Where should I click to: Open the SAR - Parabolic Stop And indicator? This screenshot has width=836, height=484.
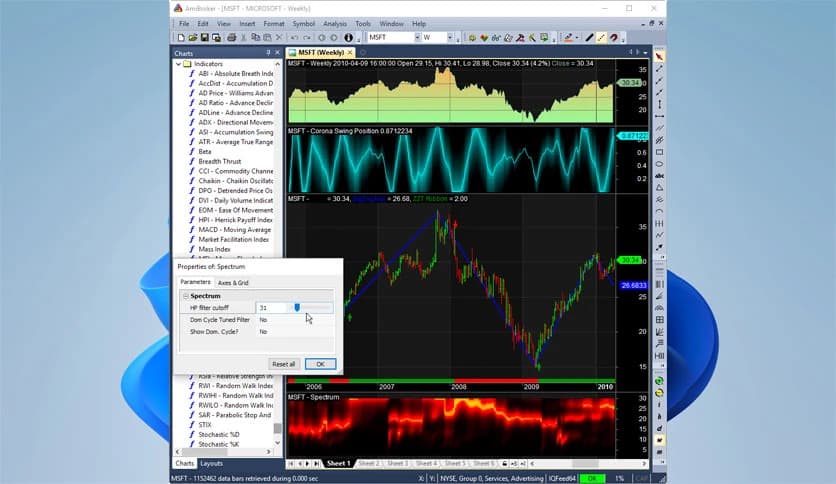pyautogui.click(x=235, y=415)
